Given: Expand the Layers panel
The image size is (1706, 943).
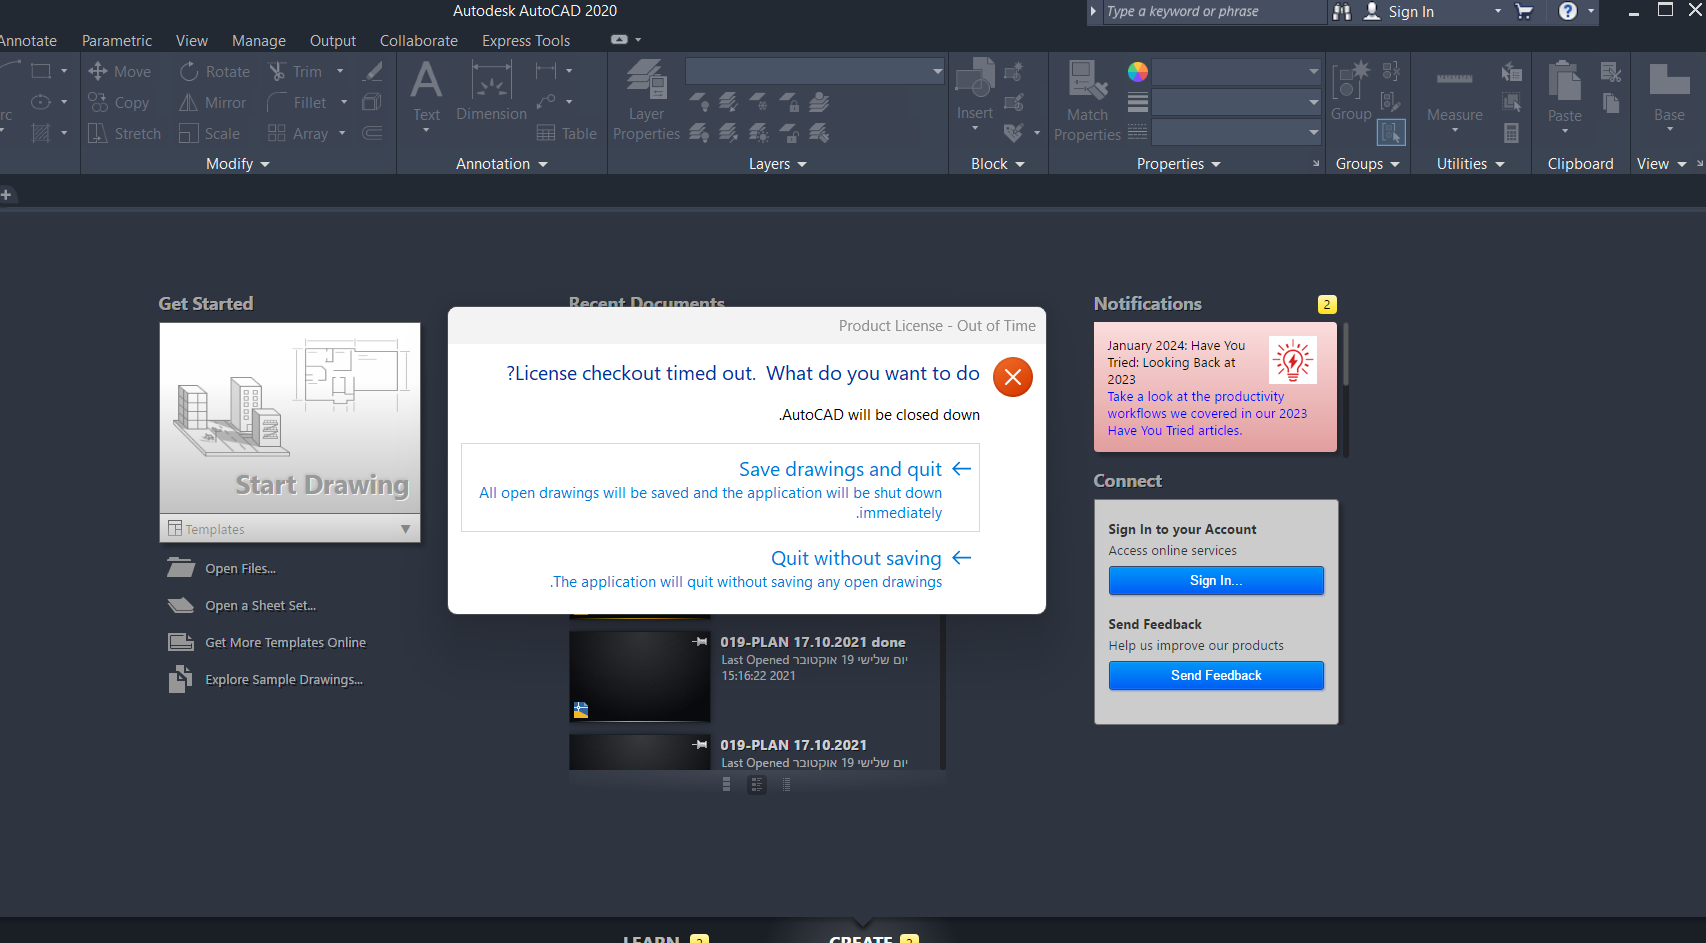Looking at the screenshot, I should pyautogui.click(x=778, y=164).
